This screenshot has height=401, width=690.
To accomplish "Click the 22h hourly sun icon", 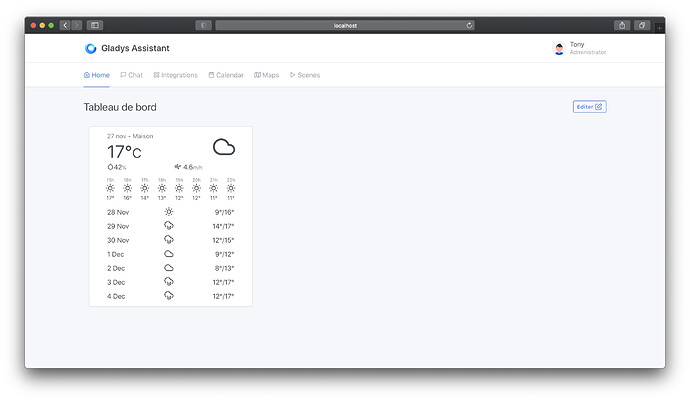I will coord(231,188).
